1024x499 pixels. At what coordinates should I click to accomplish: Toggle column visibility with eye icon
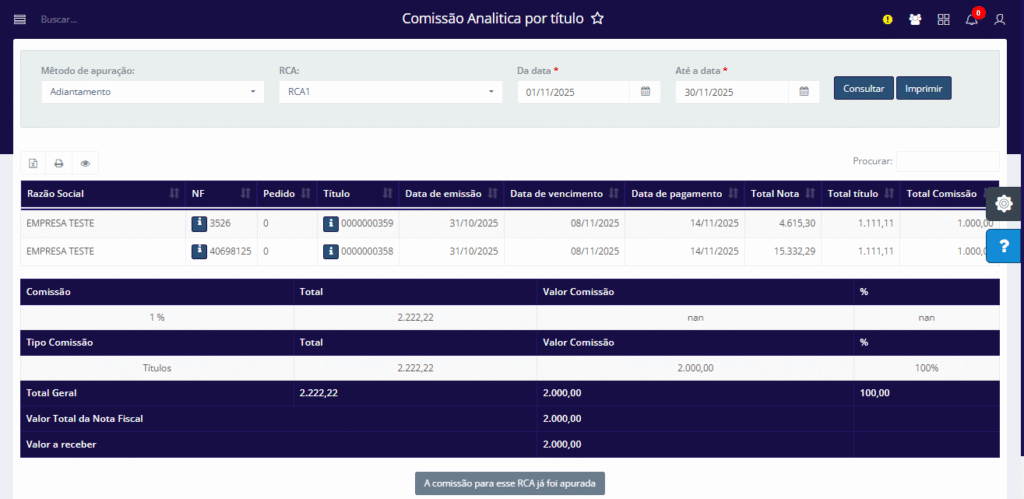[x=85, y=163]
